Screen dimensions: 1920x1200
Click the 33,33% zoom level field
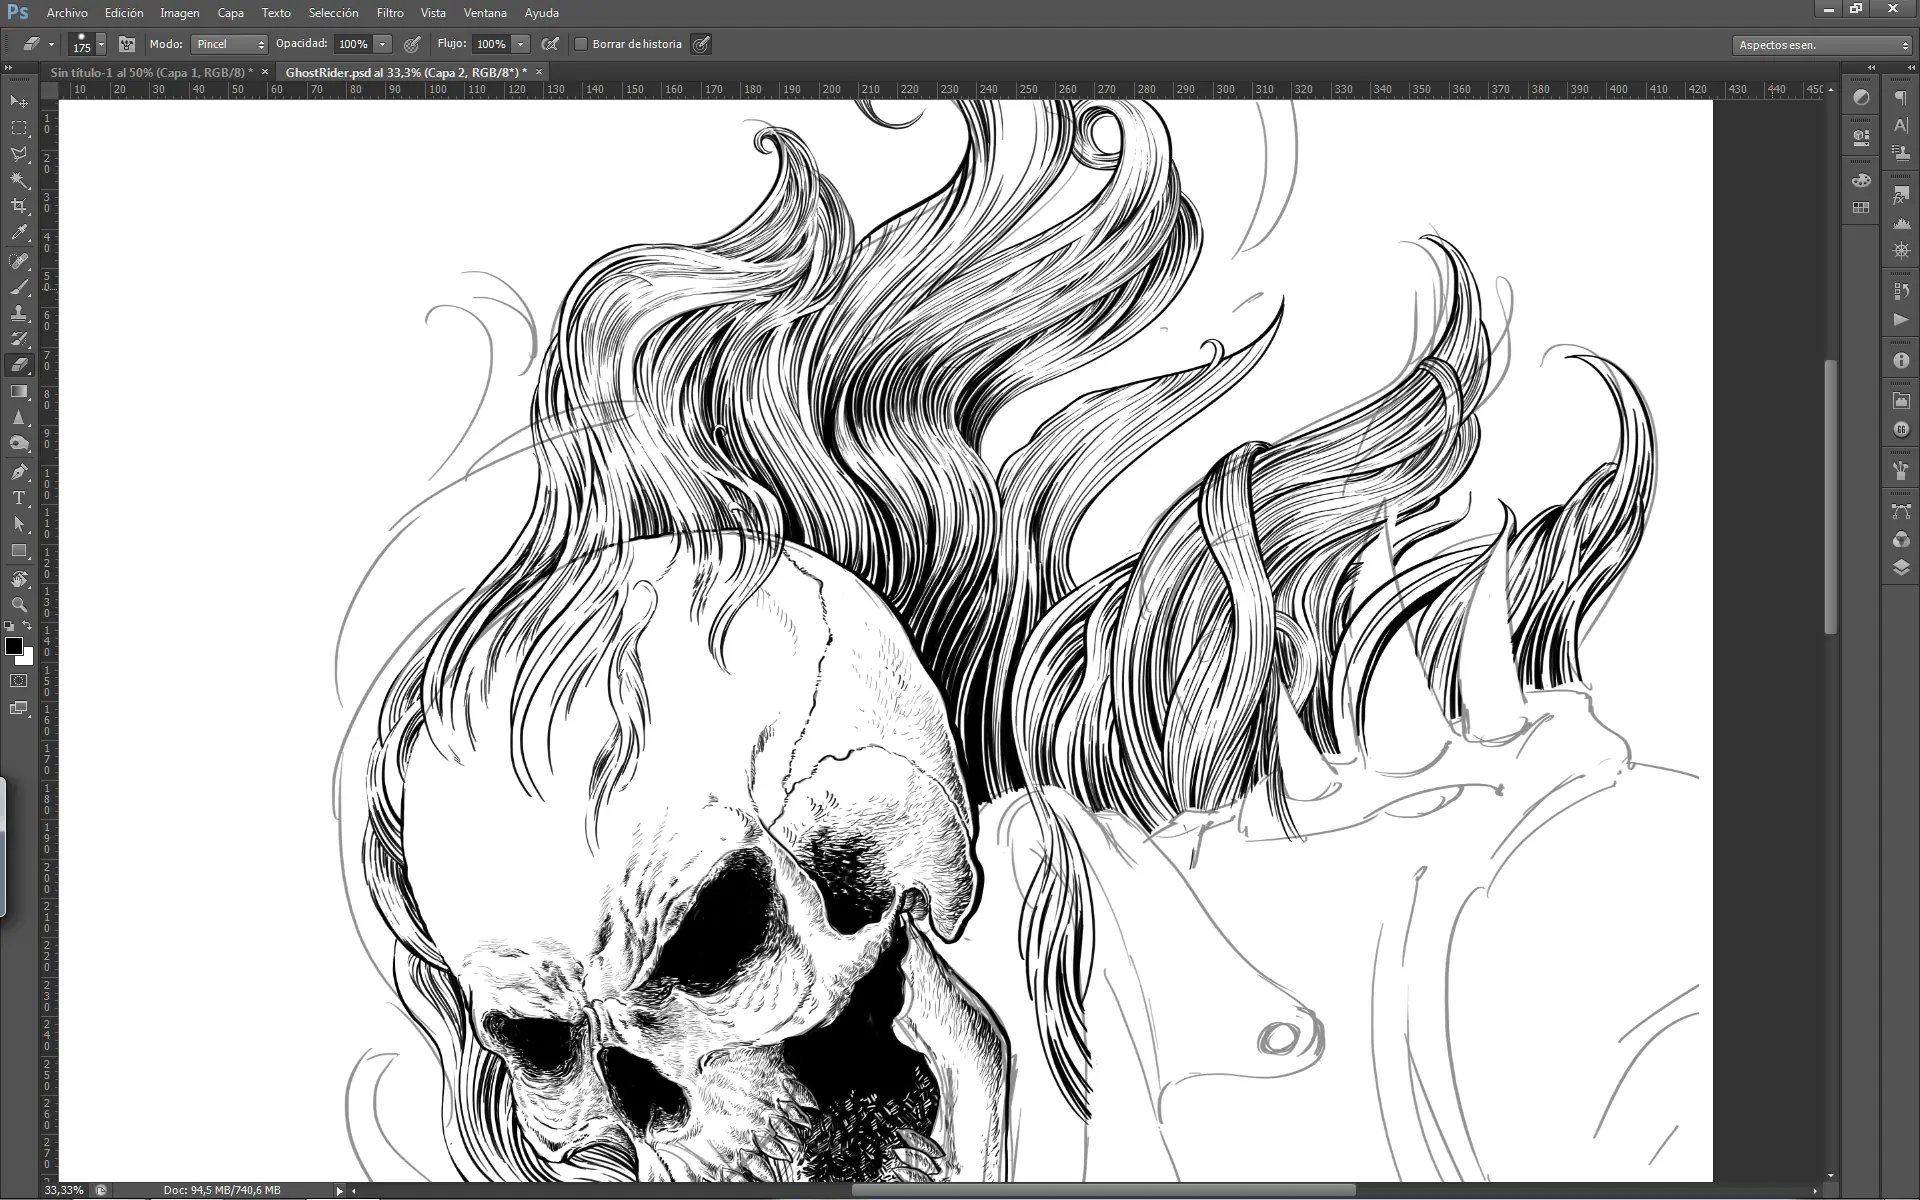coord(65,1190)
